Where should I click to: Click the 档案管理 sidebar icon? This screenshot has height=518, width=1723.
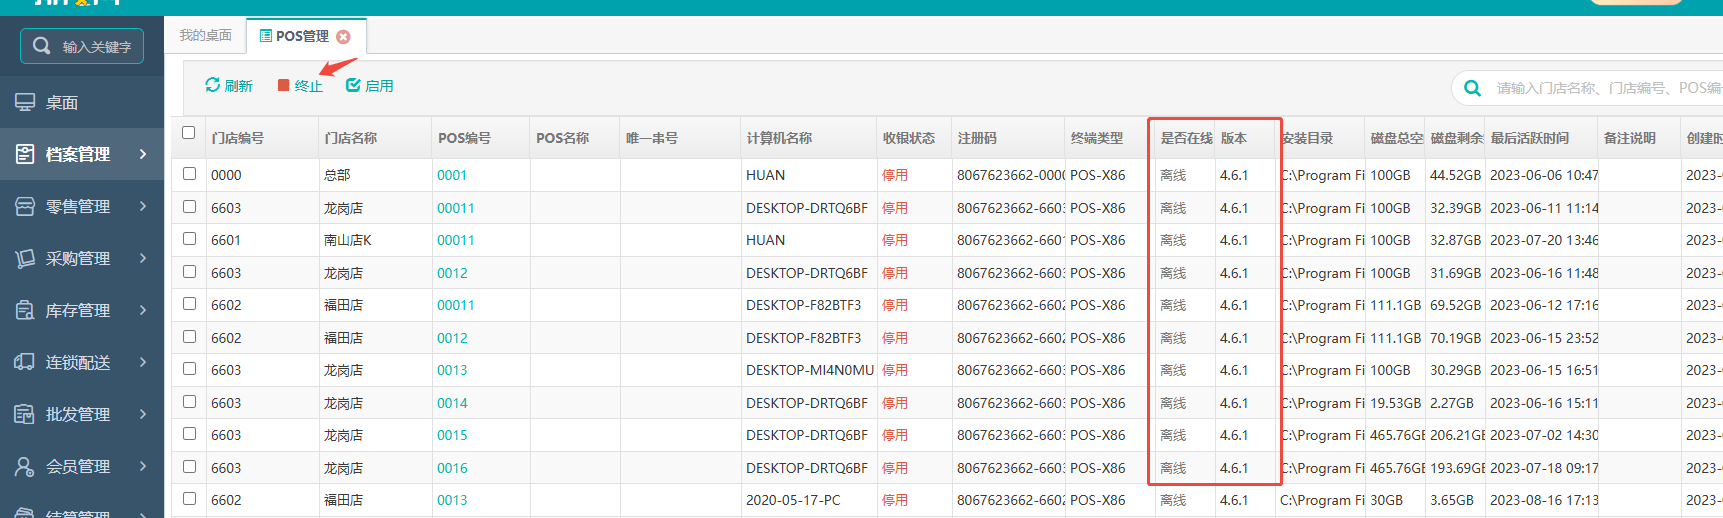pyautogui.click(x=25, y=154)
